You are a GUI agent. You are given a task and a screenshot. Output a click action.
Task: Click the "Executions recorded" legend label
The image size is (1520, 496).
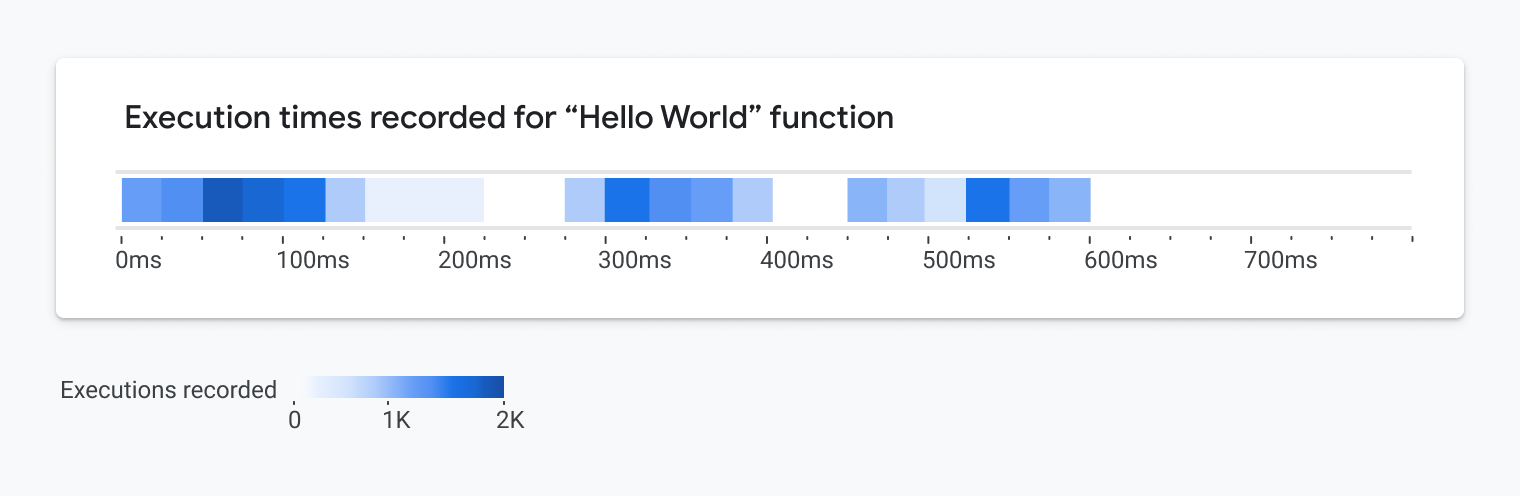click(168, 390)
